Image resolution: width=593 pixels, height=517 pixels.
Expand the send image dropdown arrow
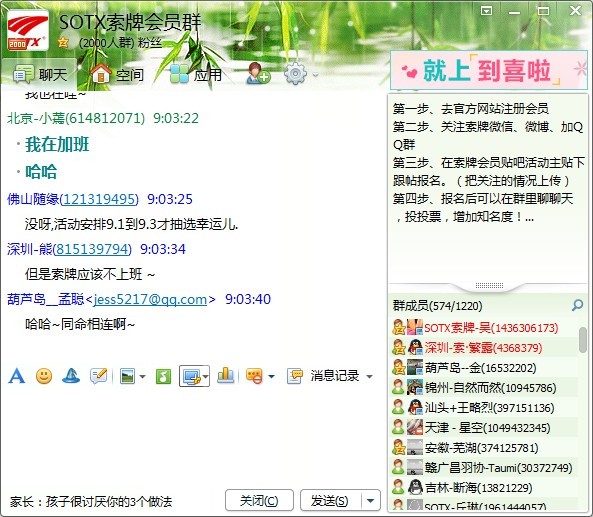[143, 376]
